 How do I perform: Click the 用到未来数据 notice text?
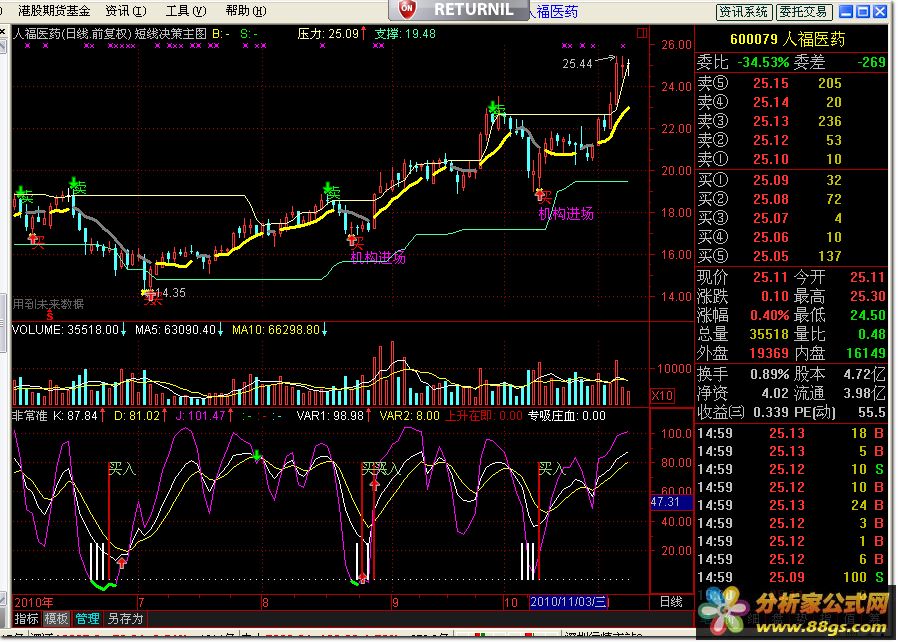pos(48,304)
